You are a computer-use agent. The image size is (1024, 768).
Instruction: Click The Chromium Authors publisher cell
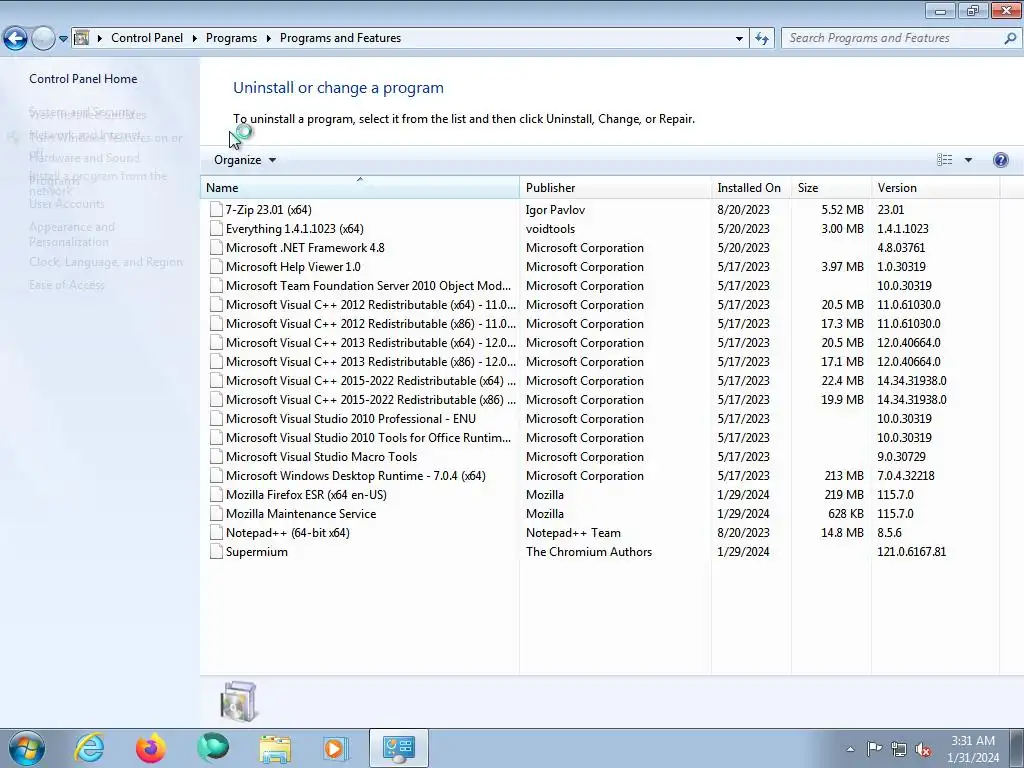tap(588, 552)
